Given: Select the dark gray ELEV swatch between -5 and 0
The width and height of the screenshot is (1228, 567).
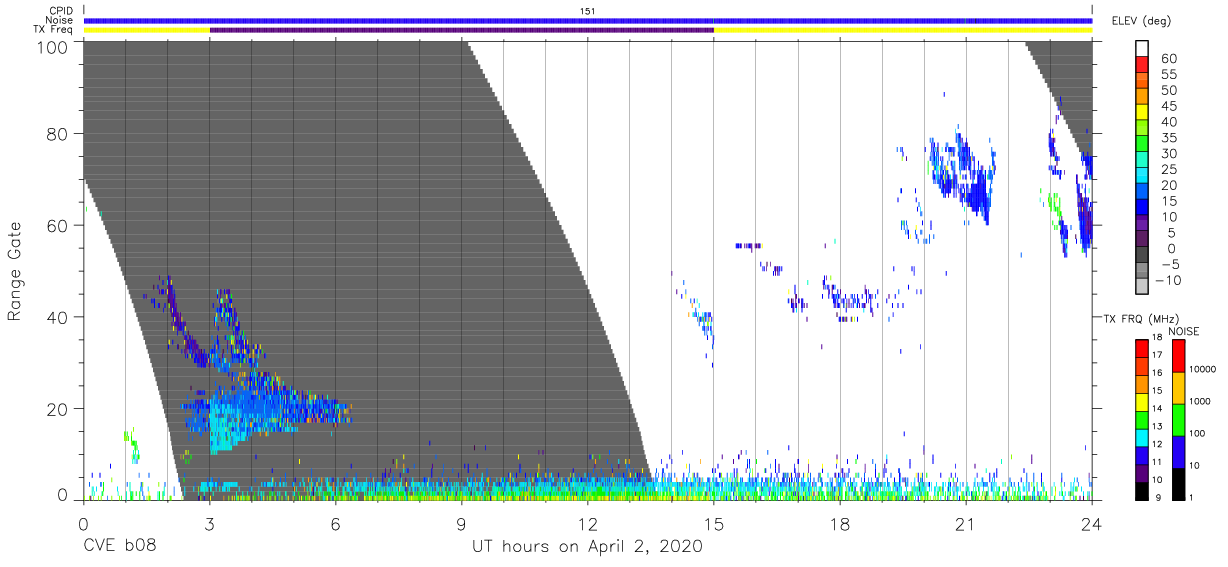Looking at the screenshot, I should [1141, 256].
